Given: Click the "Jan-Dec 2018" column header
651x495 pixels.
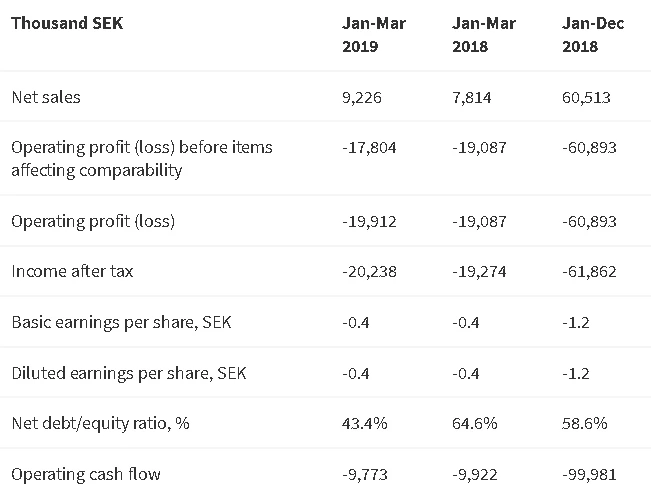Looking at the screenshot, I should pyautogui.click(x=594, y=35).
